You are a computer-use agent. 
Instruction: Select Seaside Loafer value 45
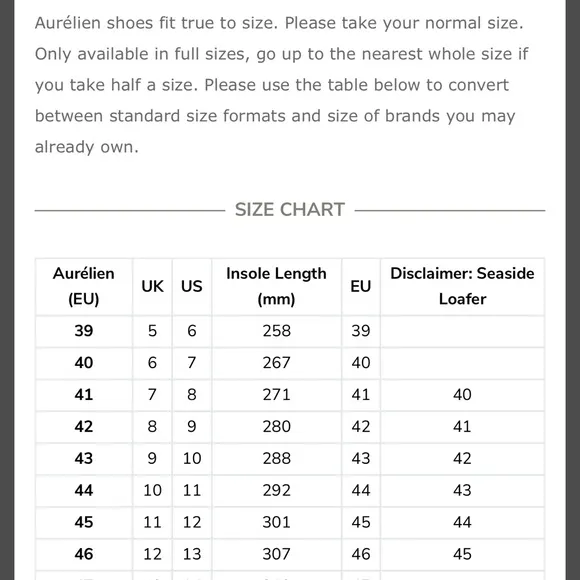point(462,554)
